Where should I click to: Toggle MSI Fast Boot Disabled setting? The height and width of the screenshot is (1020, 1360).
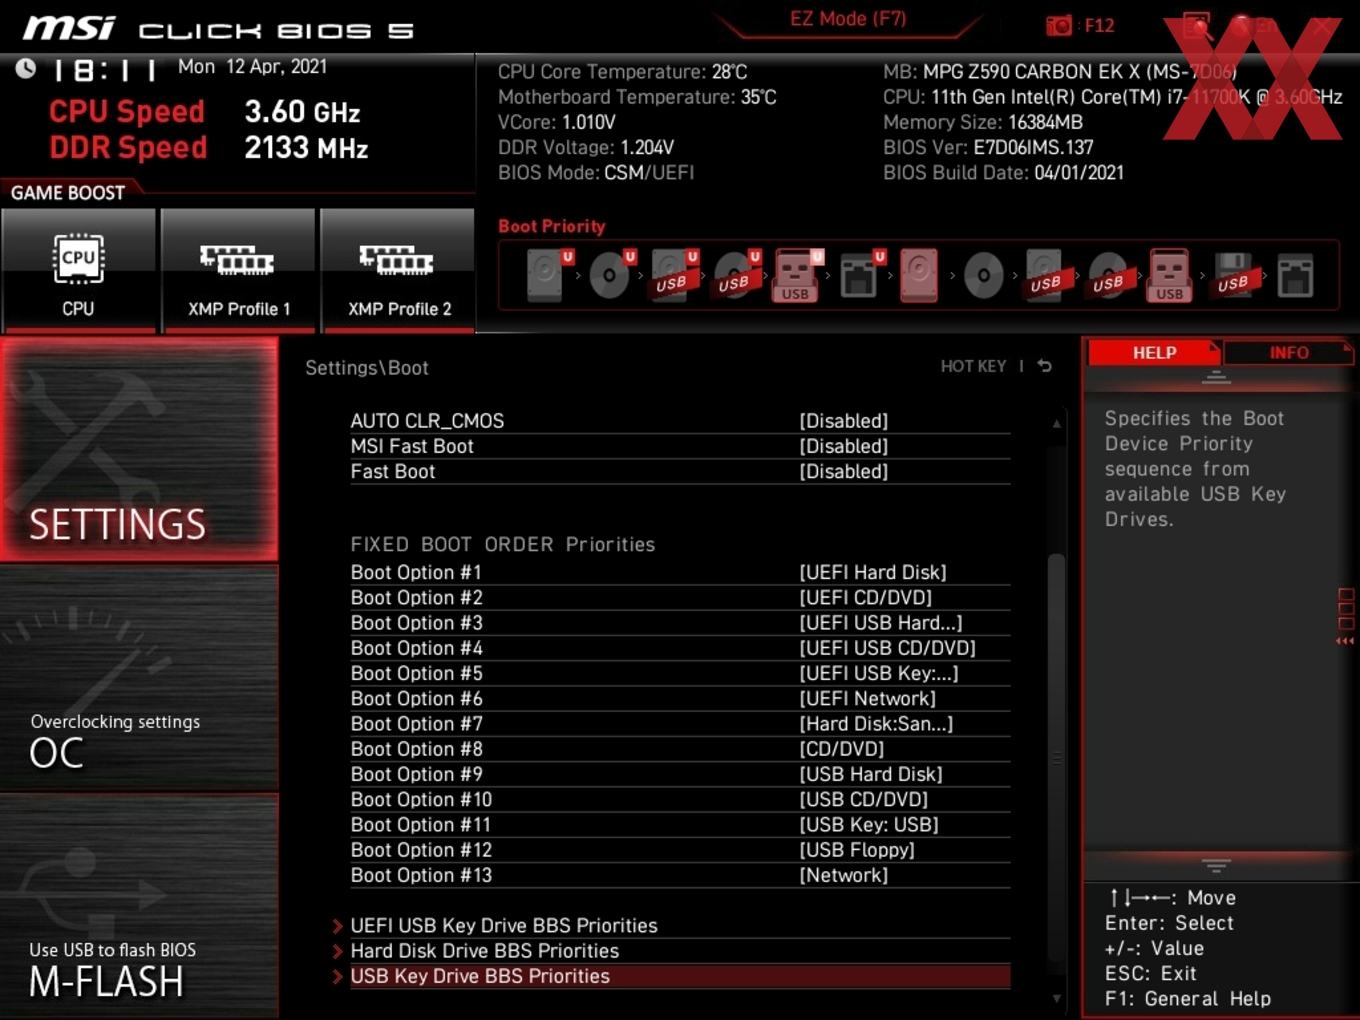[843, 446]
